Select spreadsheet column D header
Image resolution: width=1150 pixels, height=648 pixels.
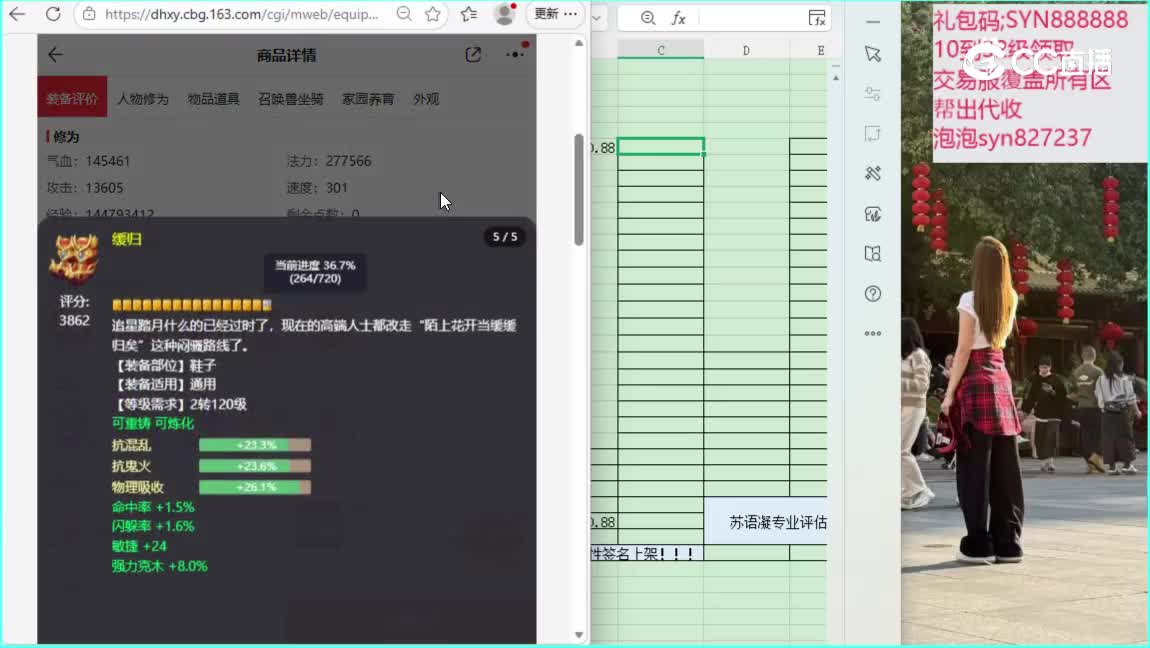click(747, 51)
